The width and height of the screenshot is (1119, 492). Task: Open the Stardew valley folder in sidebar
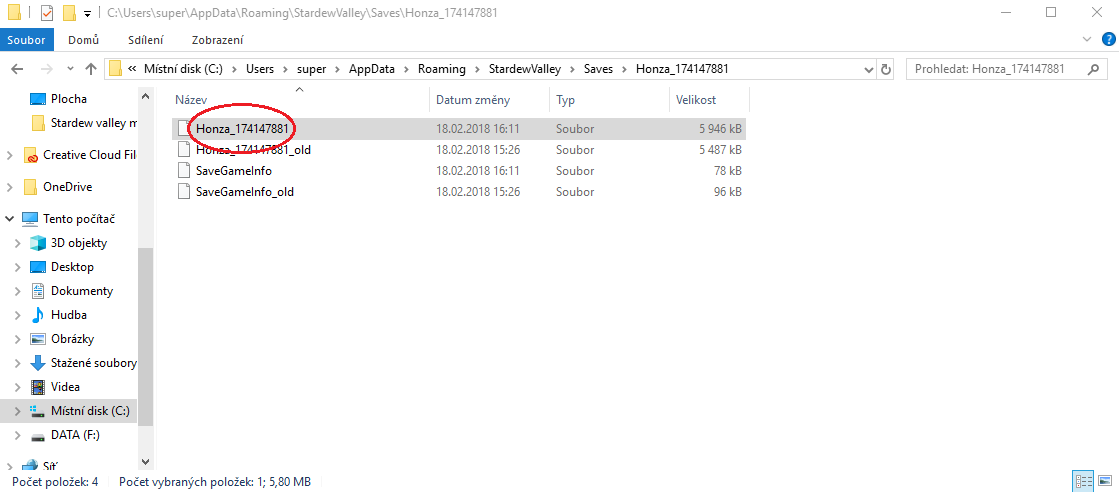(94, 123)
